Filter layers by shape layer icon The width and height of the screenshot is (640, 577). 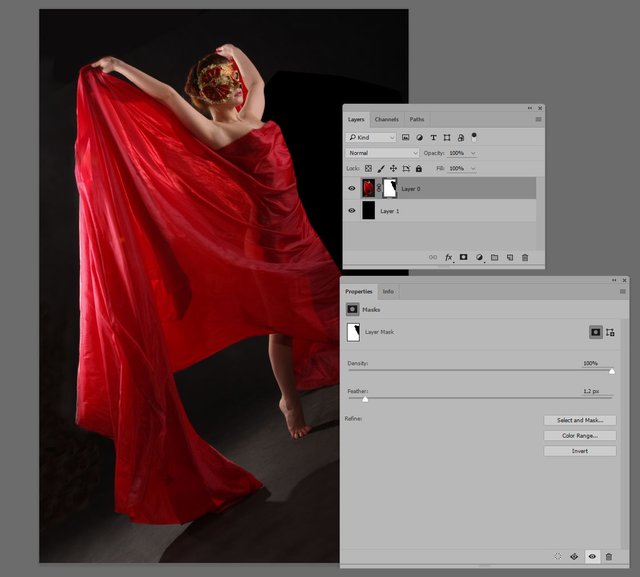coord(447,138)
